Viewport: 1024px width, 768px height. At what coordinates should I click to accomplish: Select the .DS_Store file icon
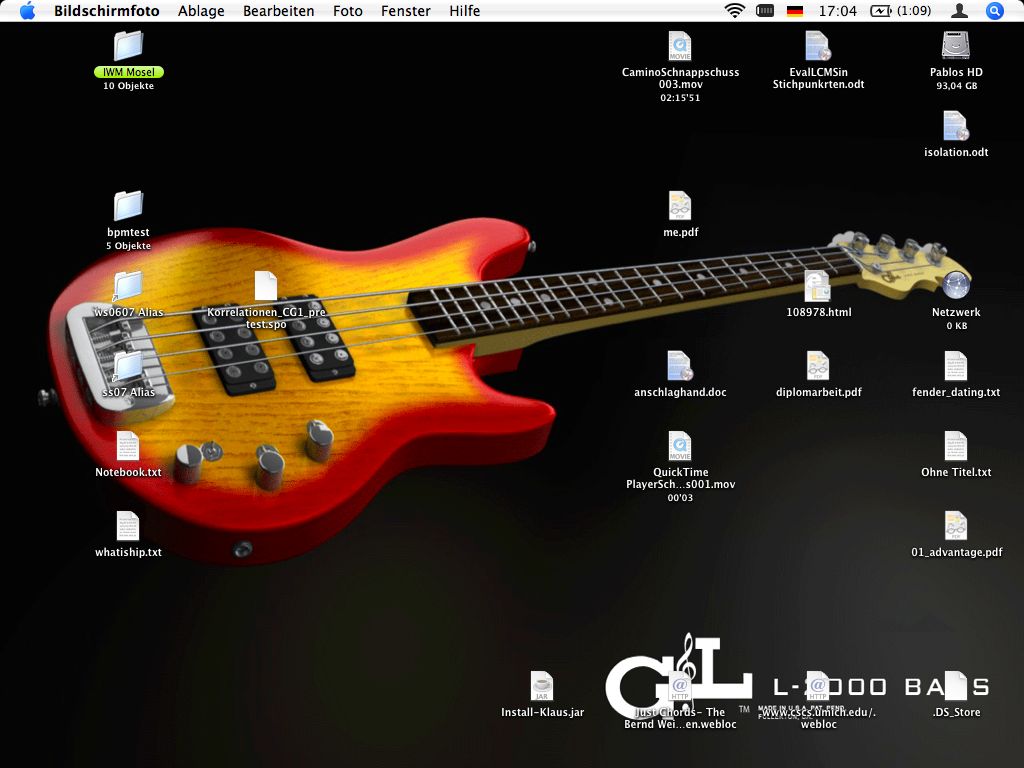click(x=955, y=686)
